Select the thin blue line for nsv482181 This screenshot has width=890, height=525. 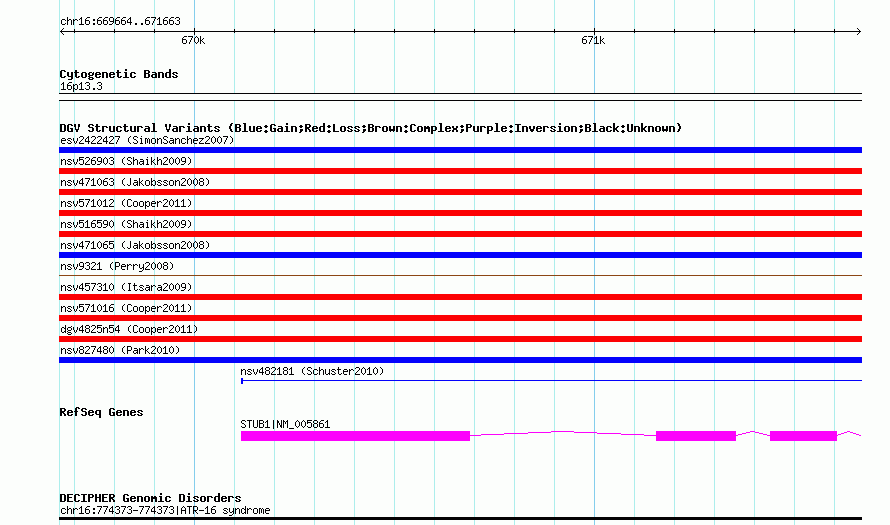pyautogui.click(x=551, y=381)
